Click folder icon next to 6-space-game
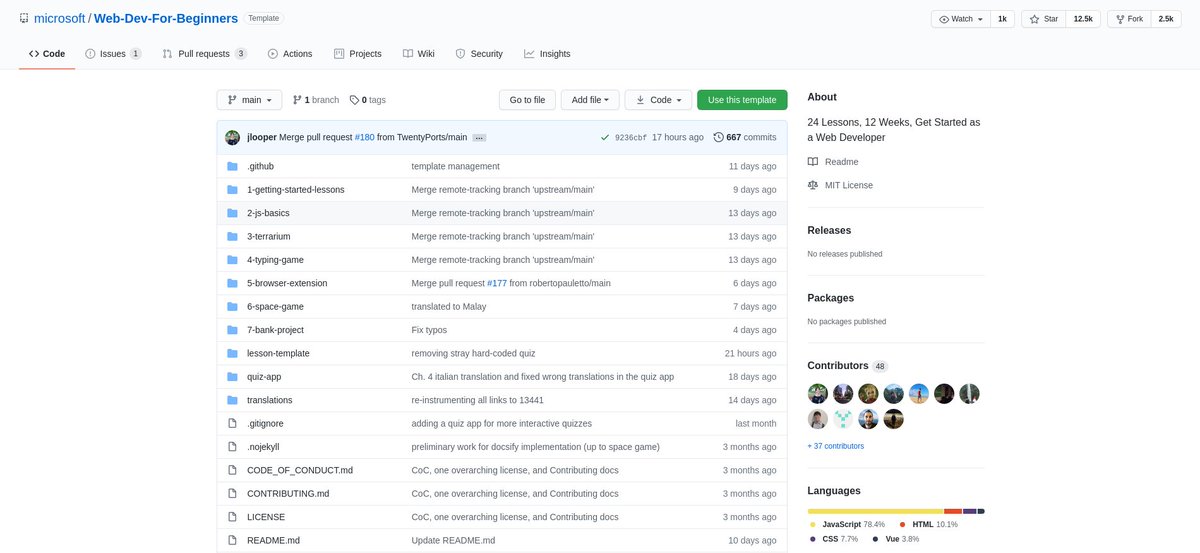 232,306
